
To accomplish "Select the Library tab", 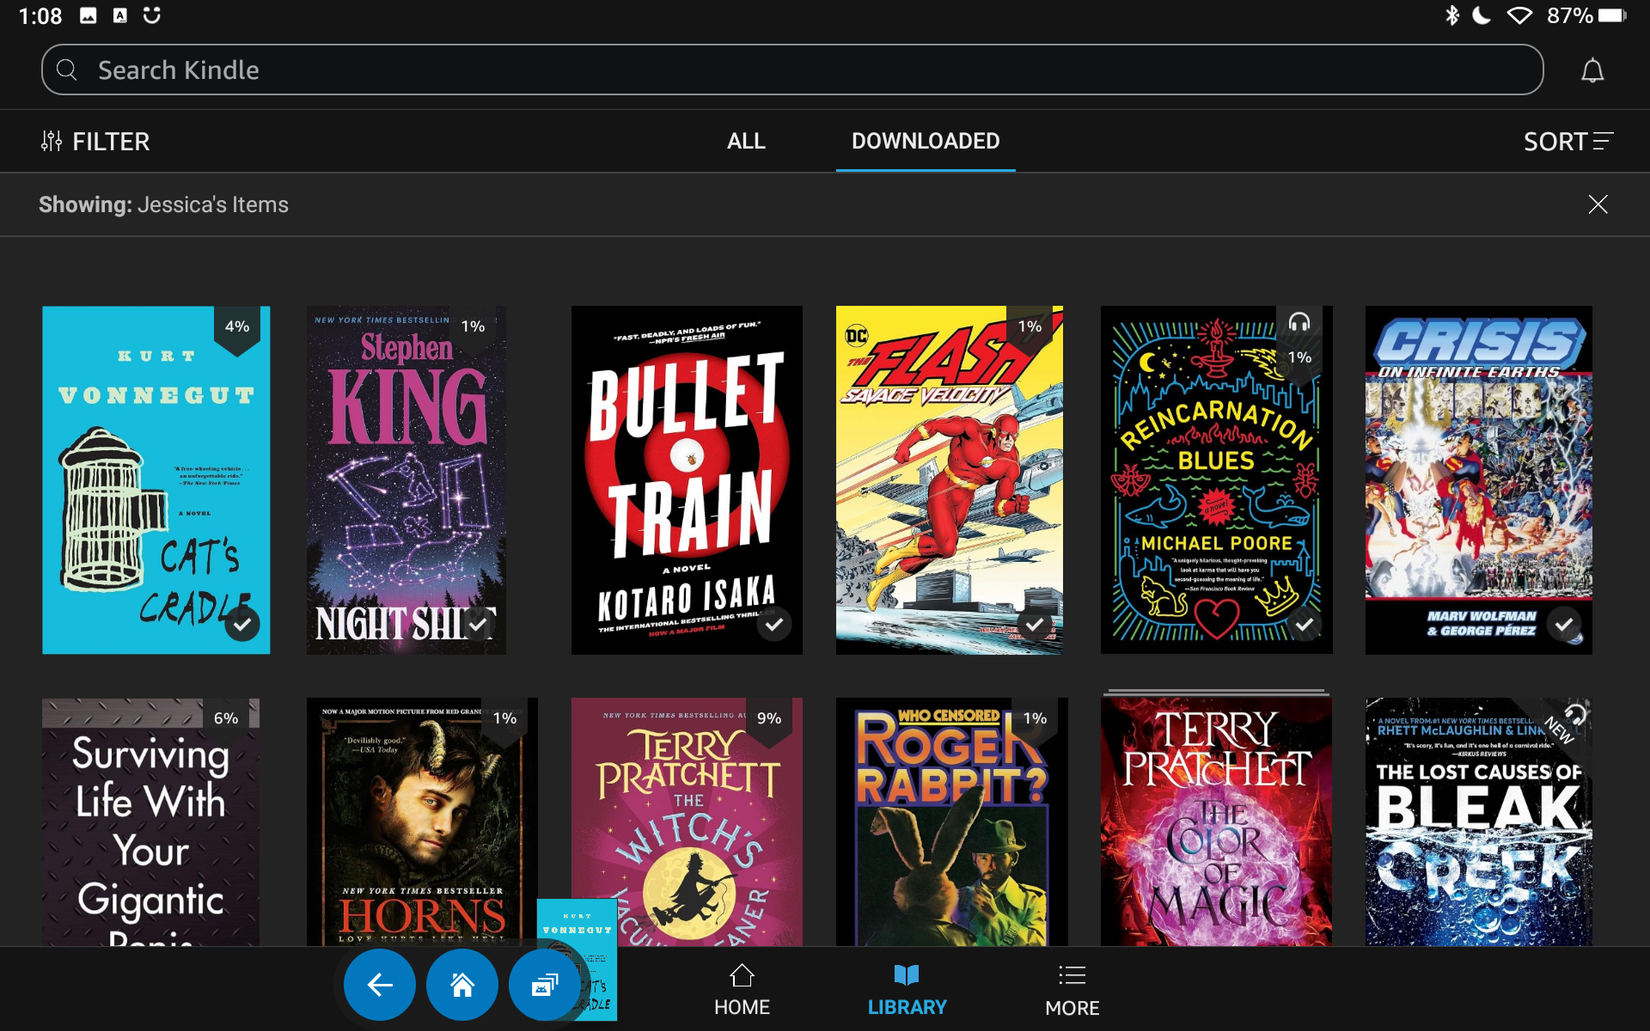I will [x=907, y=990].
